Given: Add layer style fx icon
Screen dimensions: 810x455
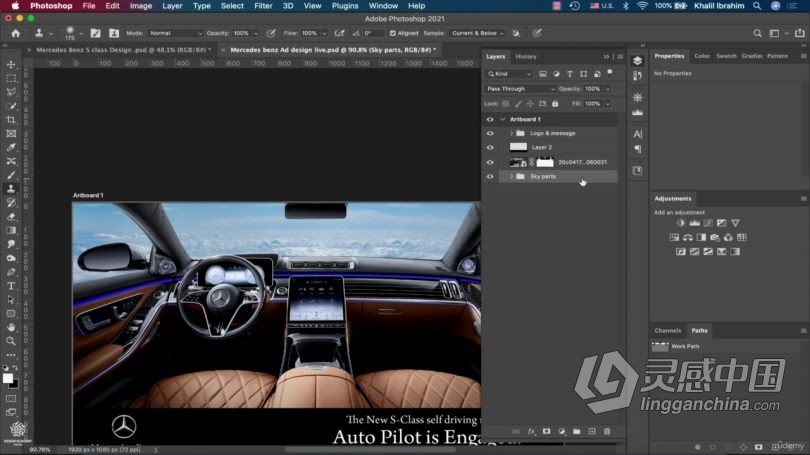Looking at the screenshot, I should [x=531, y=431].
